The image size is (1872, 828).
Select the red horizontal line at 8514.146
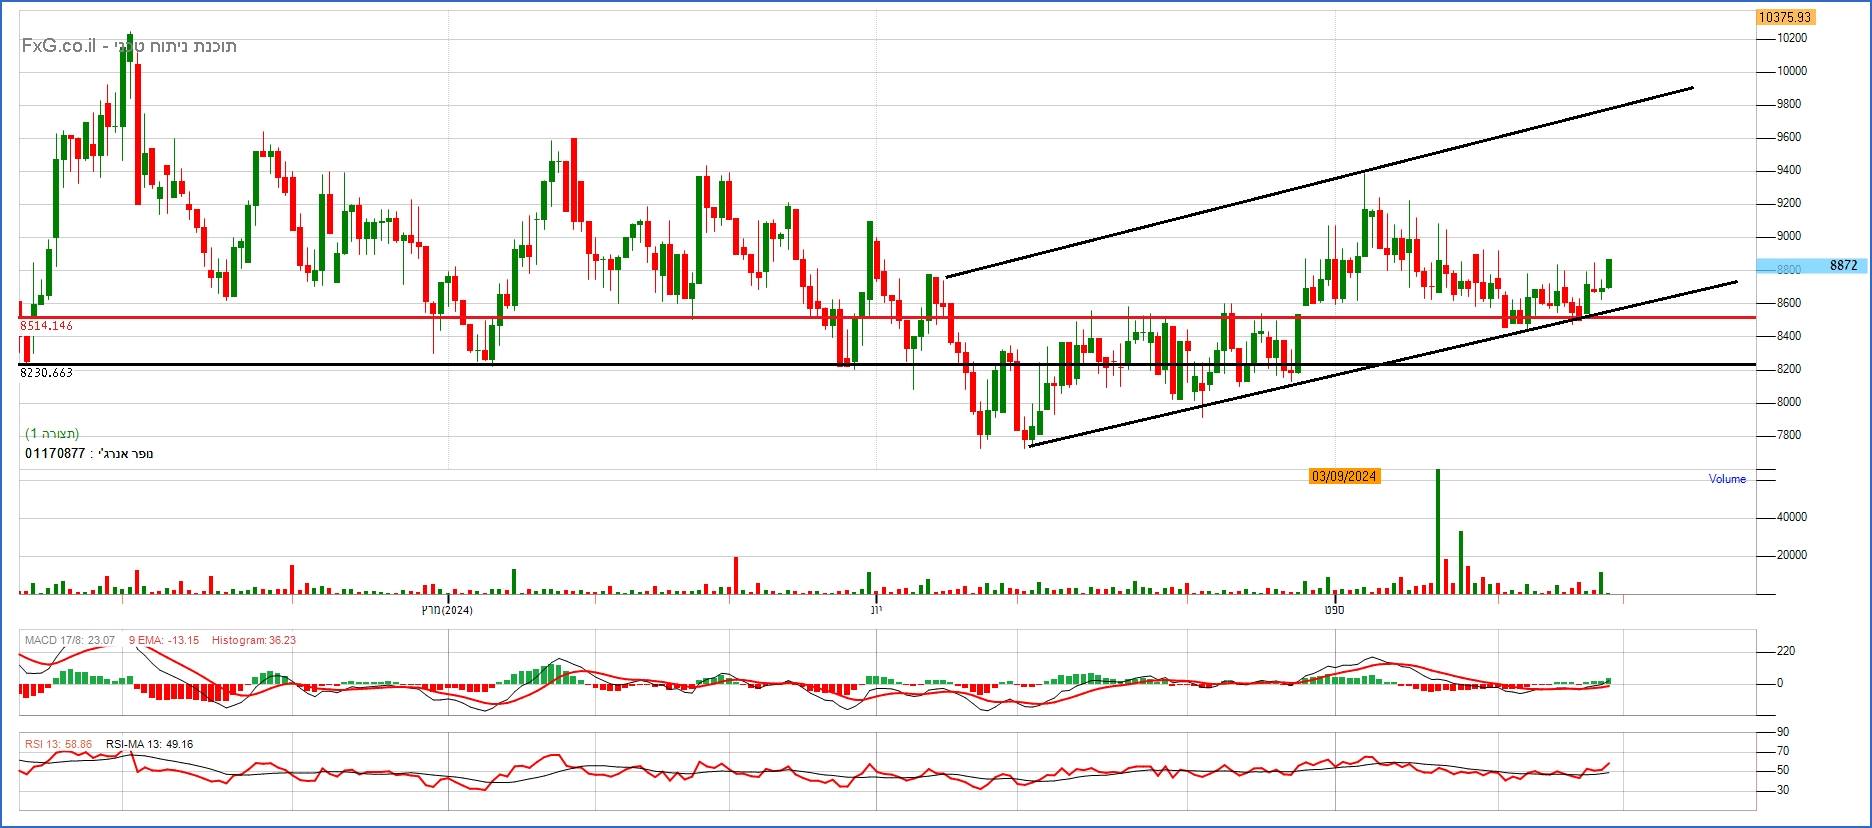(x=888, y=318)
